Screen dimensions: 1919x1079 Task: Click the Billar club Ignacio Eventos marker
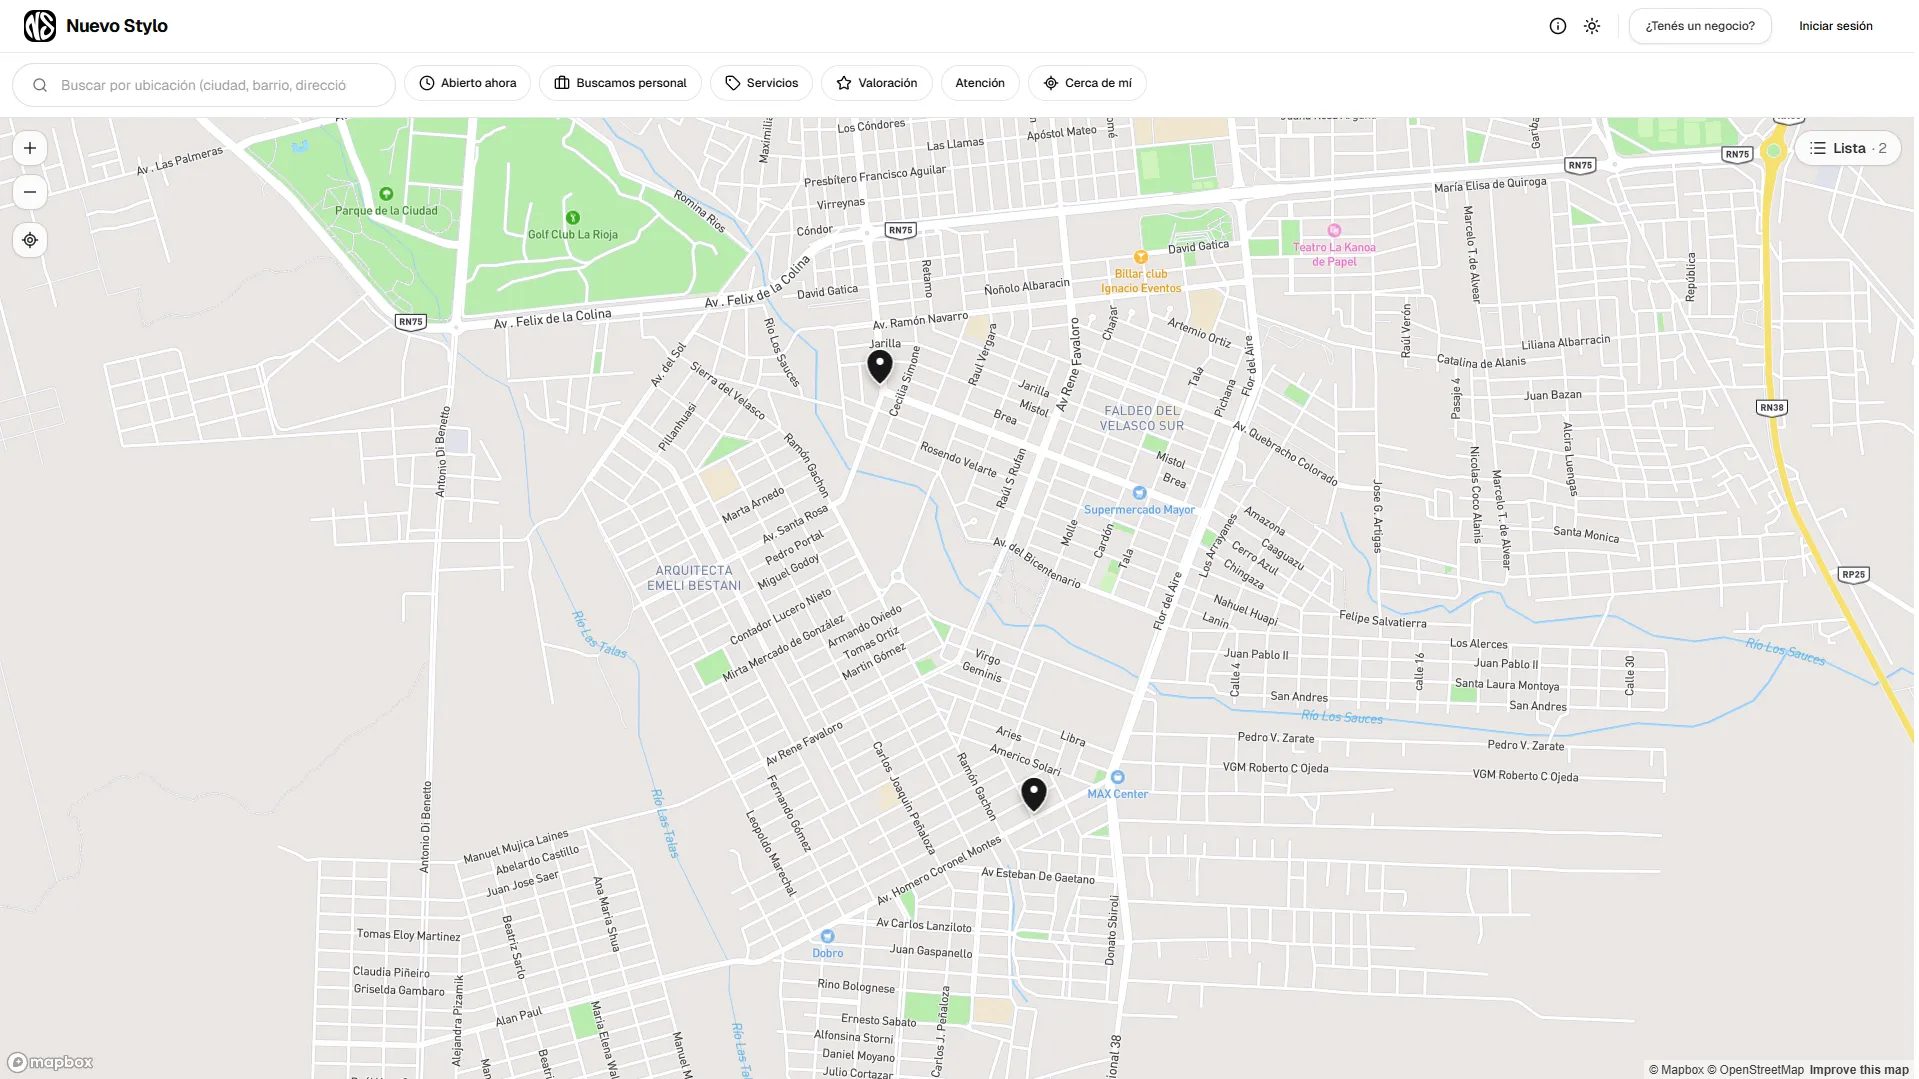pos(1141,257)
